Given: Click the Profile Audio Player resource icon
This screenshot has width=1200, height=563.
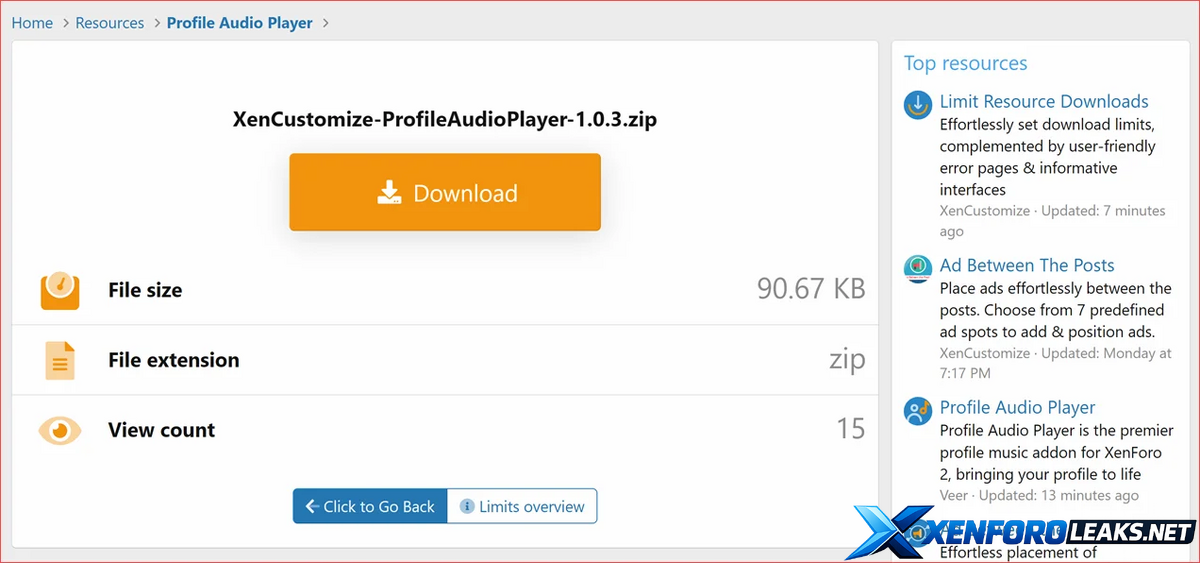Looking at the screenshot, I should tap(918, 411).
